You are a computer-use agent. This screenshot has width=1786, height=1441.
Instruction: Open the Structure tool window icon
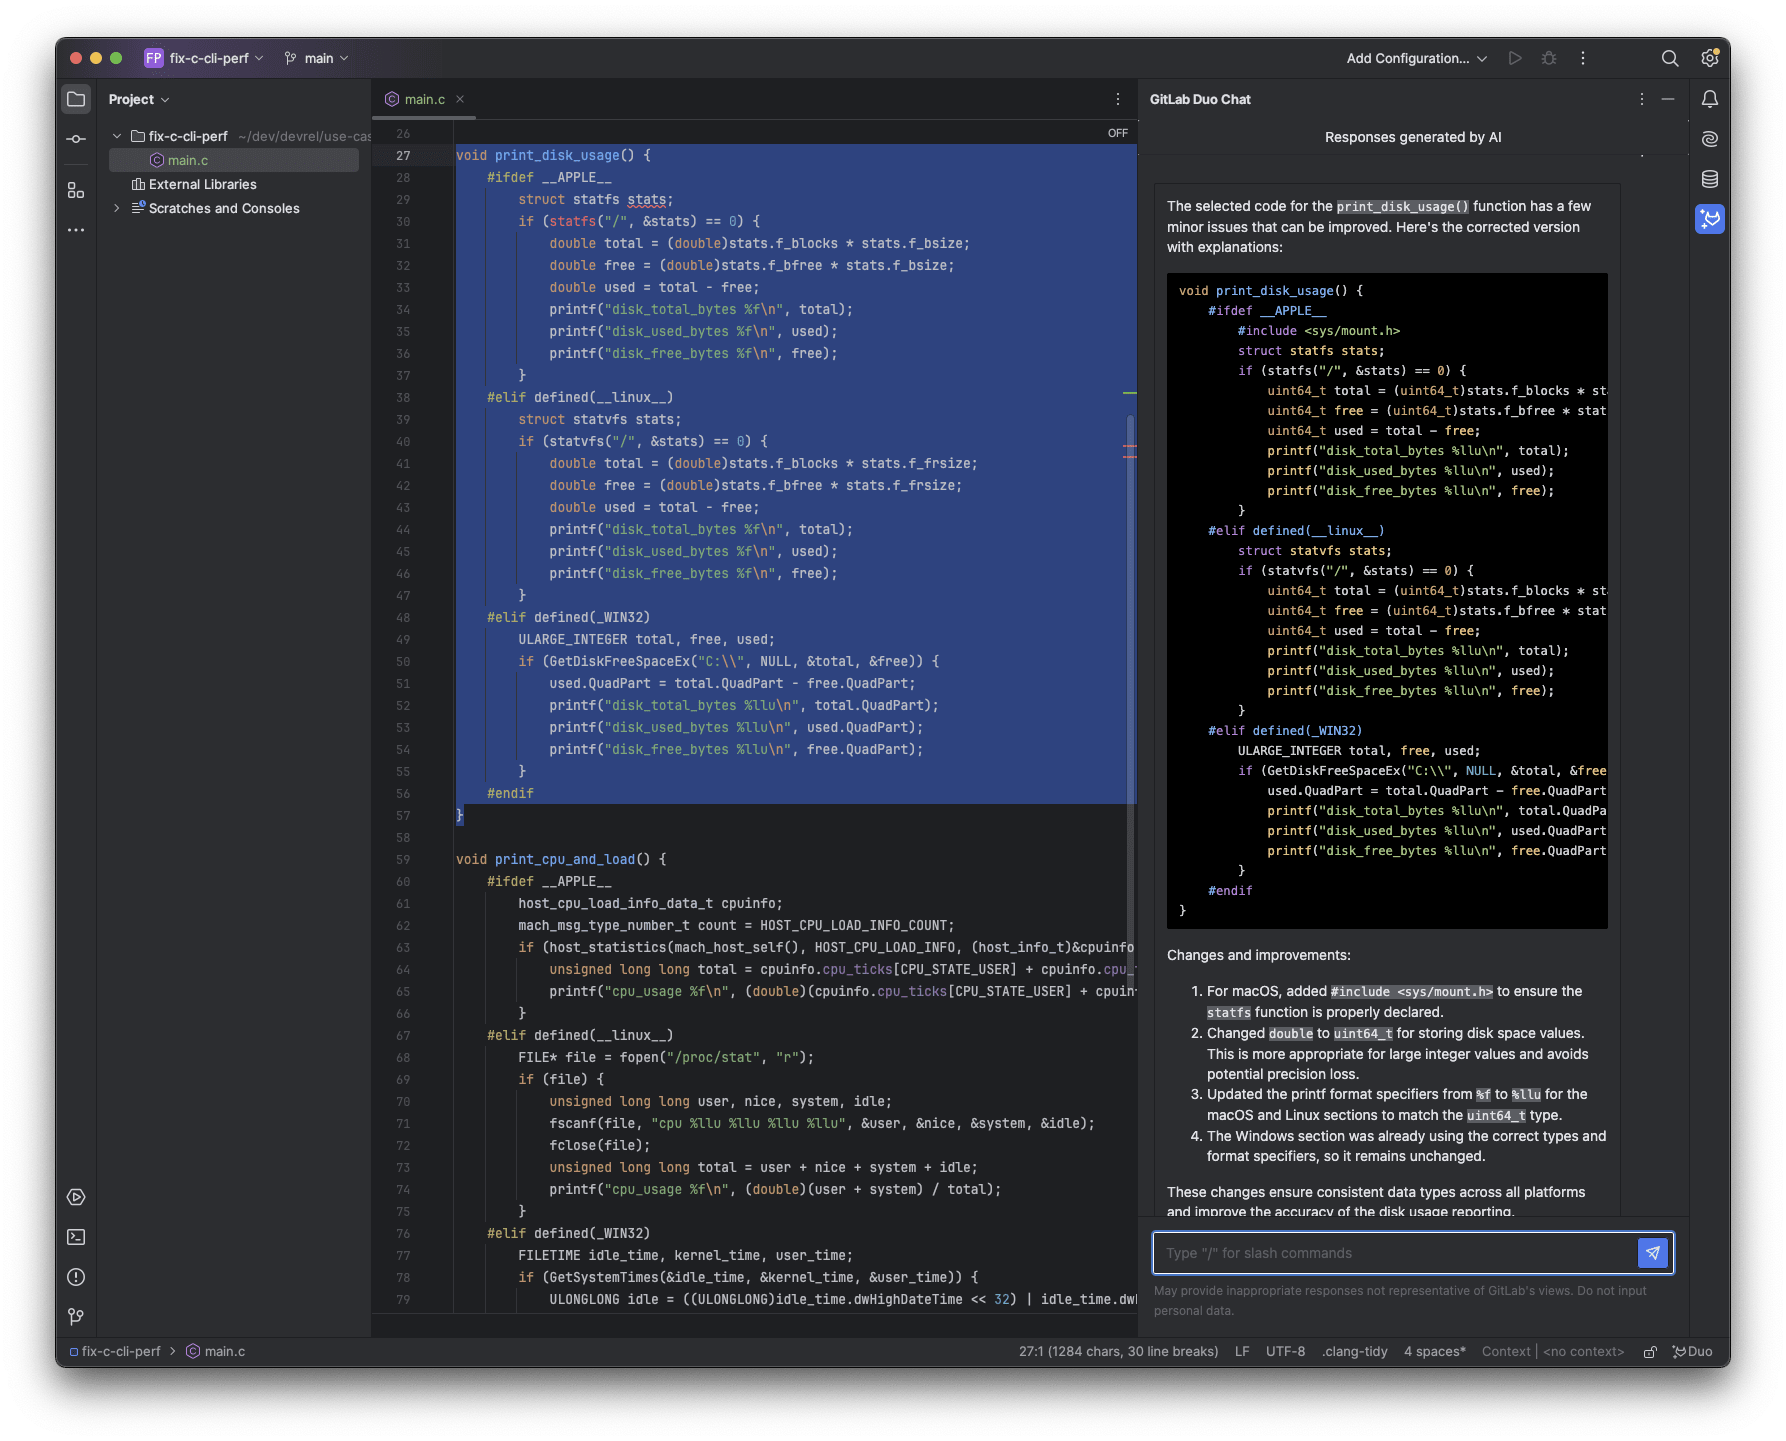[76, 190]
